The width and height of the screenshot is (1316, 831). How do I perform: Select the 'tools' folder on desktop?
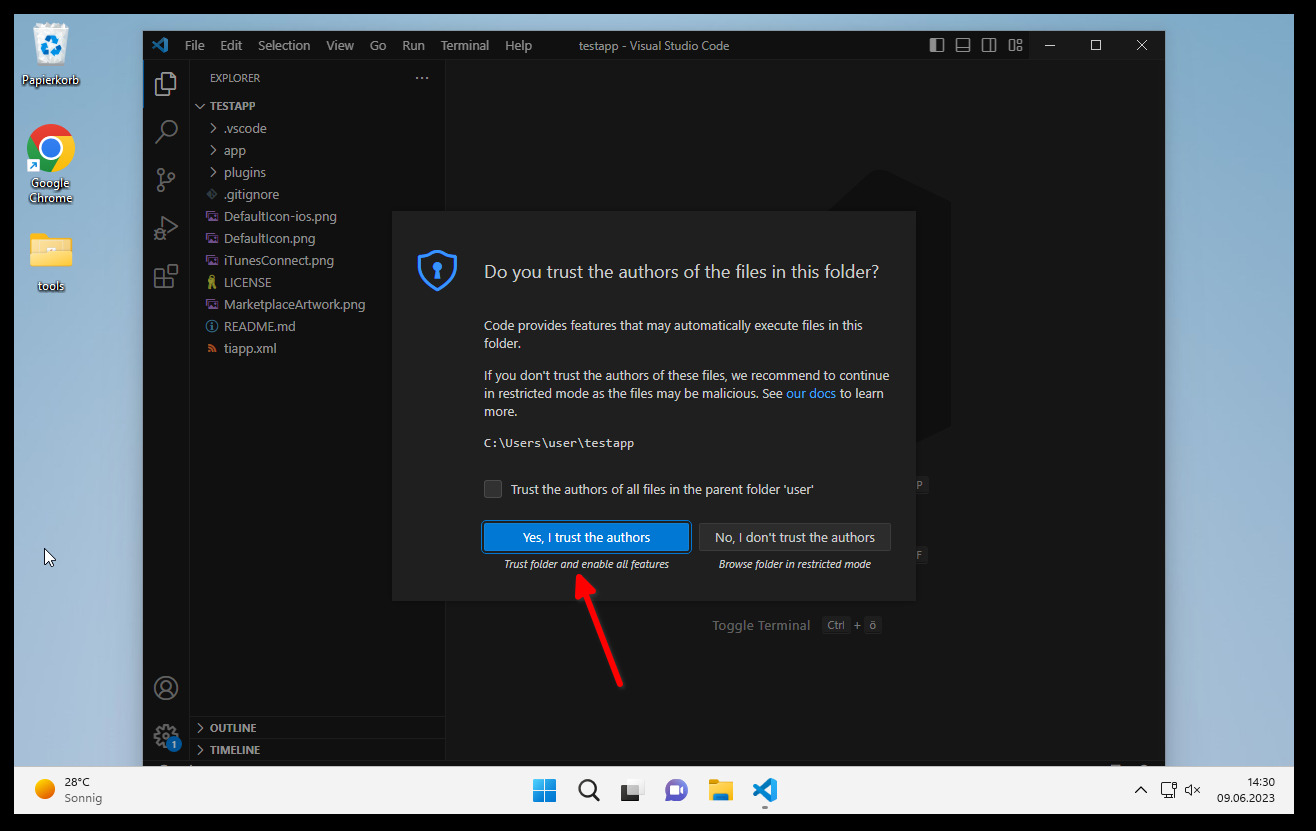point(51,262)
